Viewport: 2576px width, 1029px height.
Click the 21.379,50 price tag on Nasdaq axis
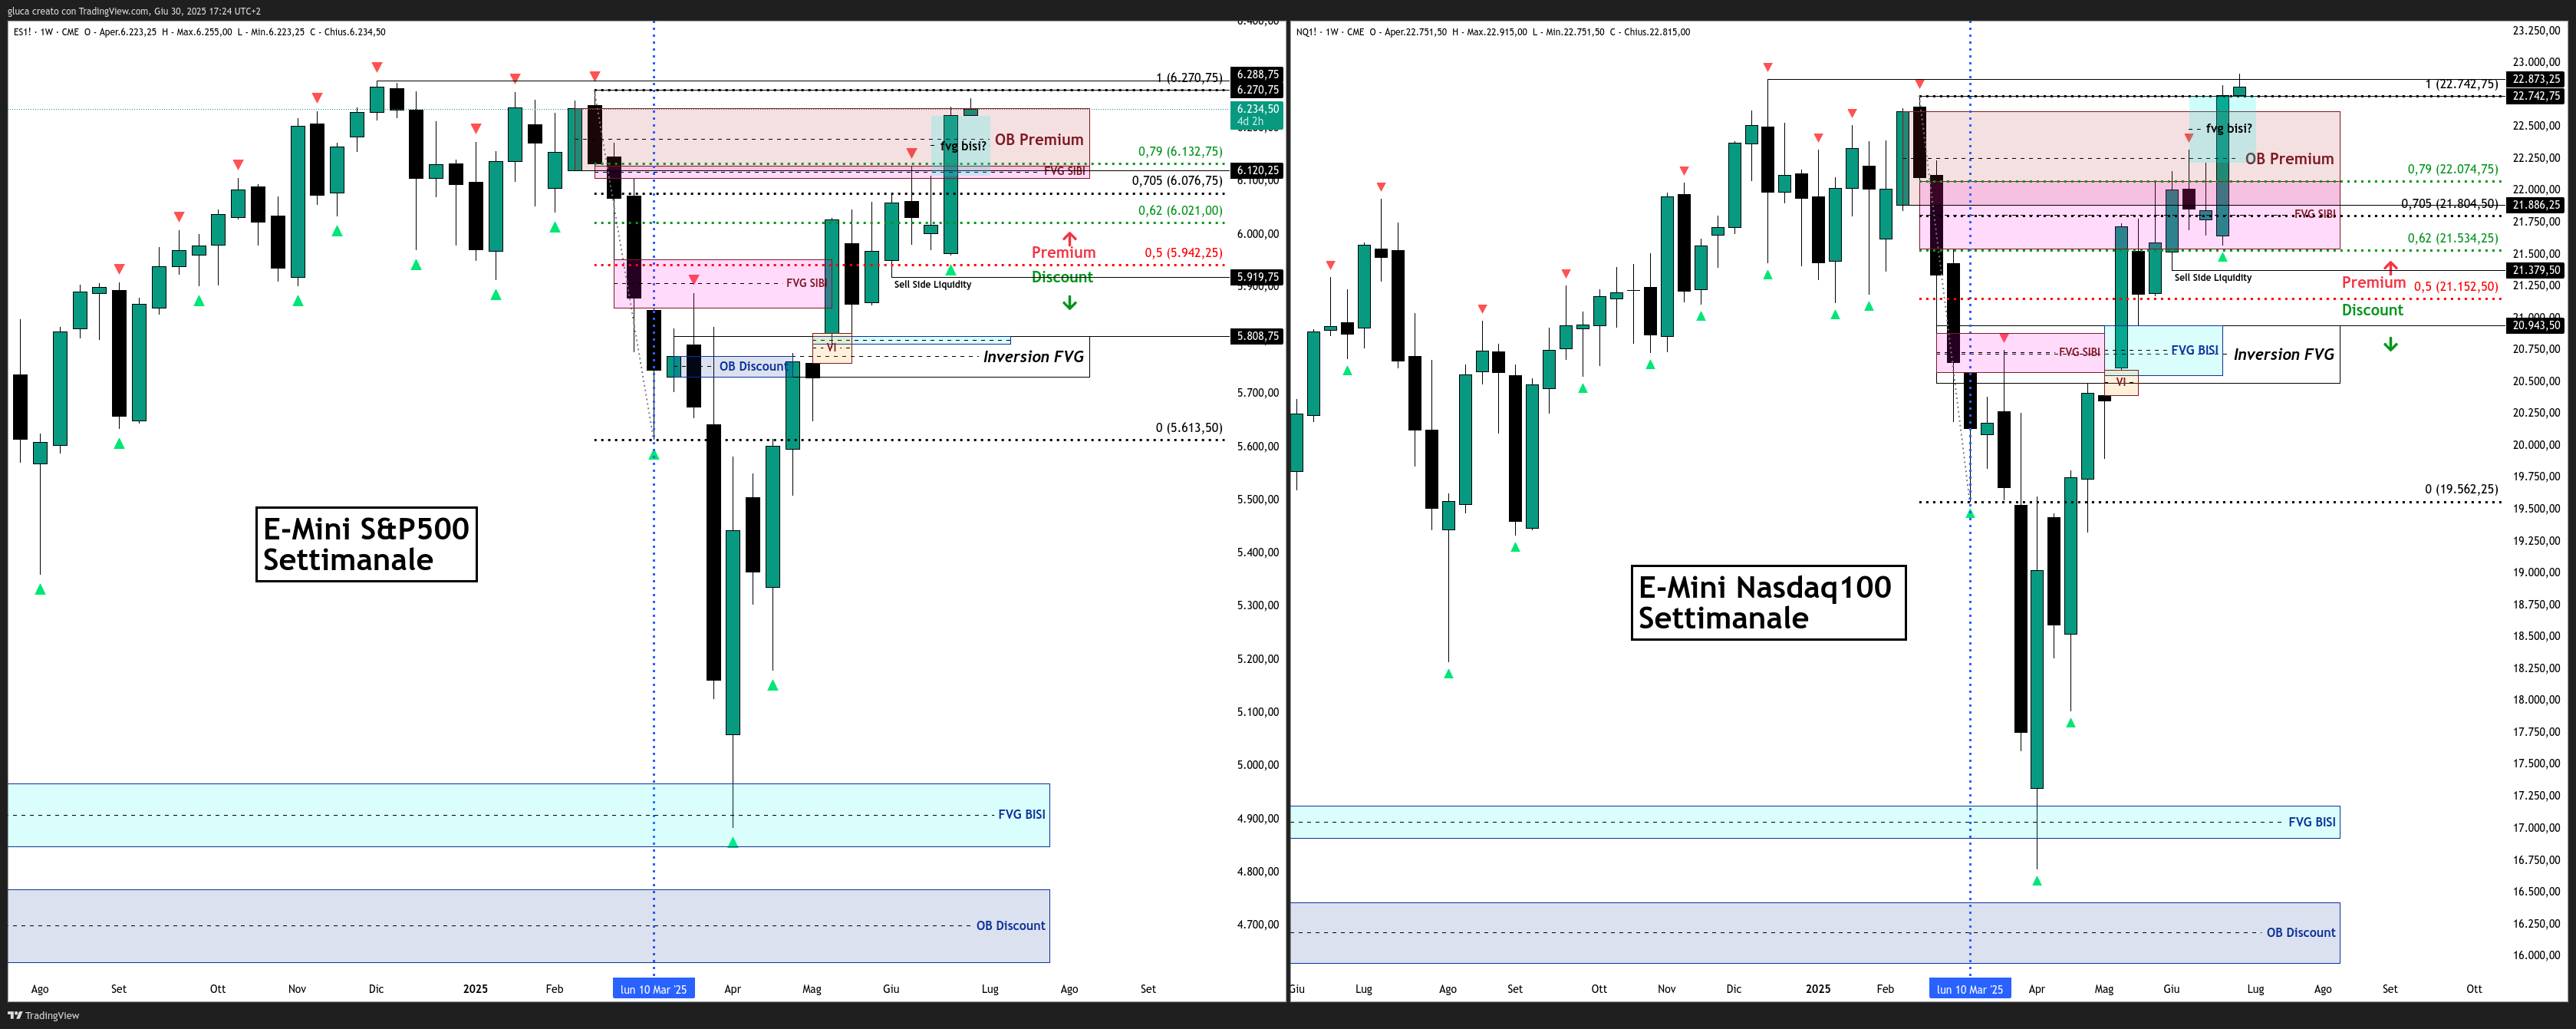[2535, 270]
